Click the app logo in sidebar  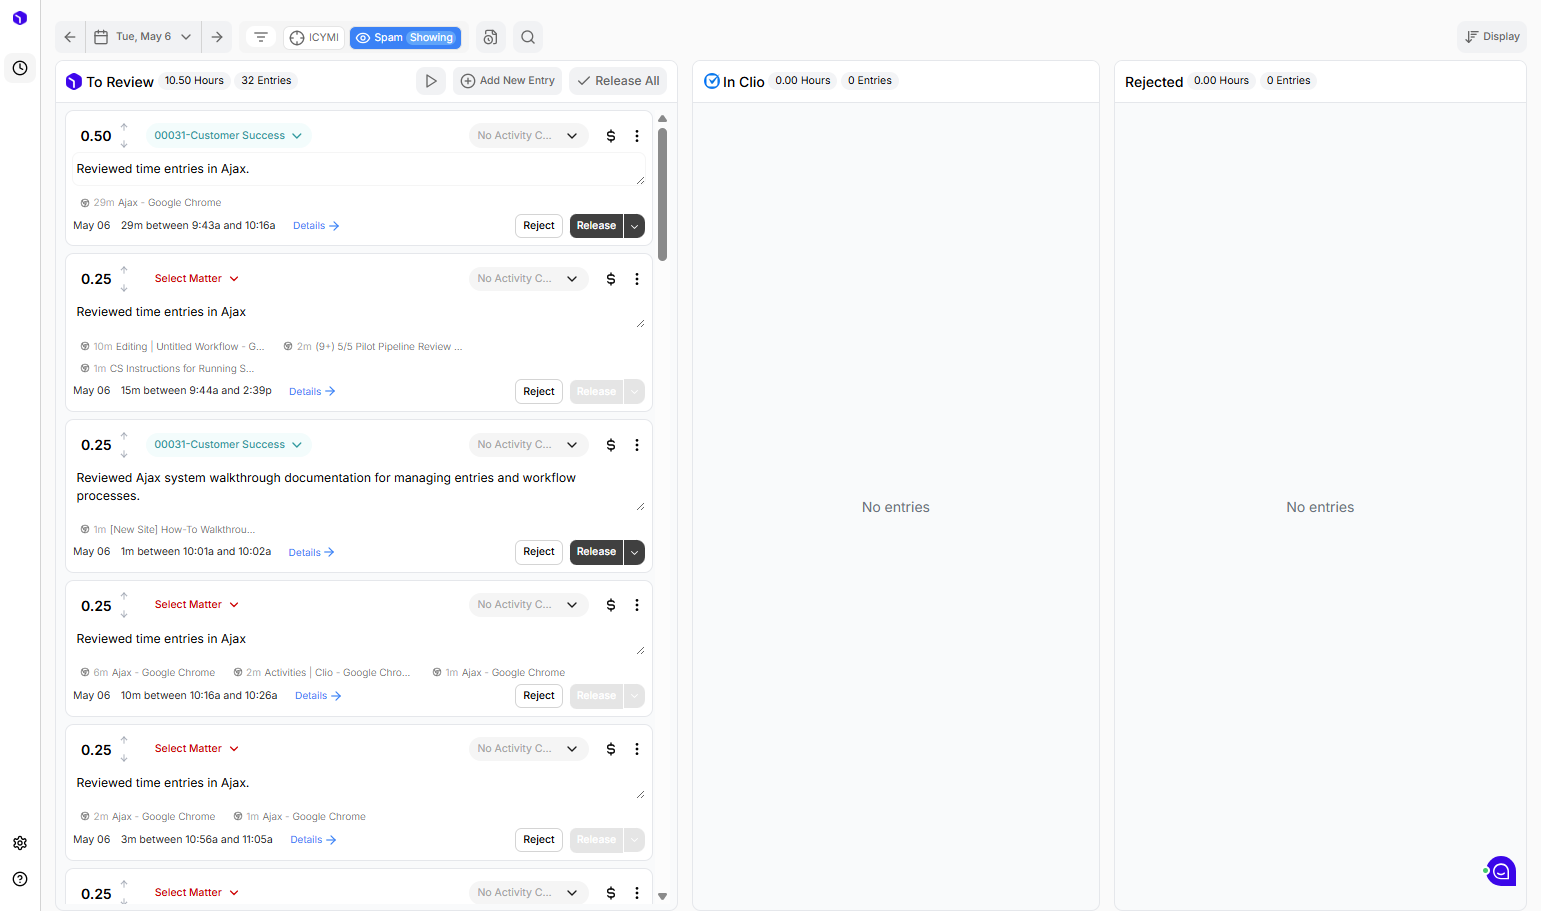click(20, 18)
